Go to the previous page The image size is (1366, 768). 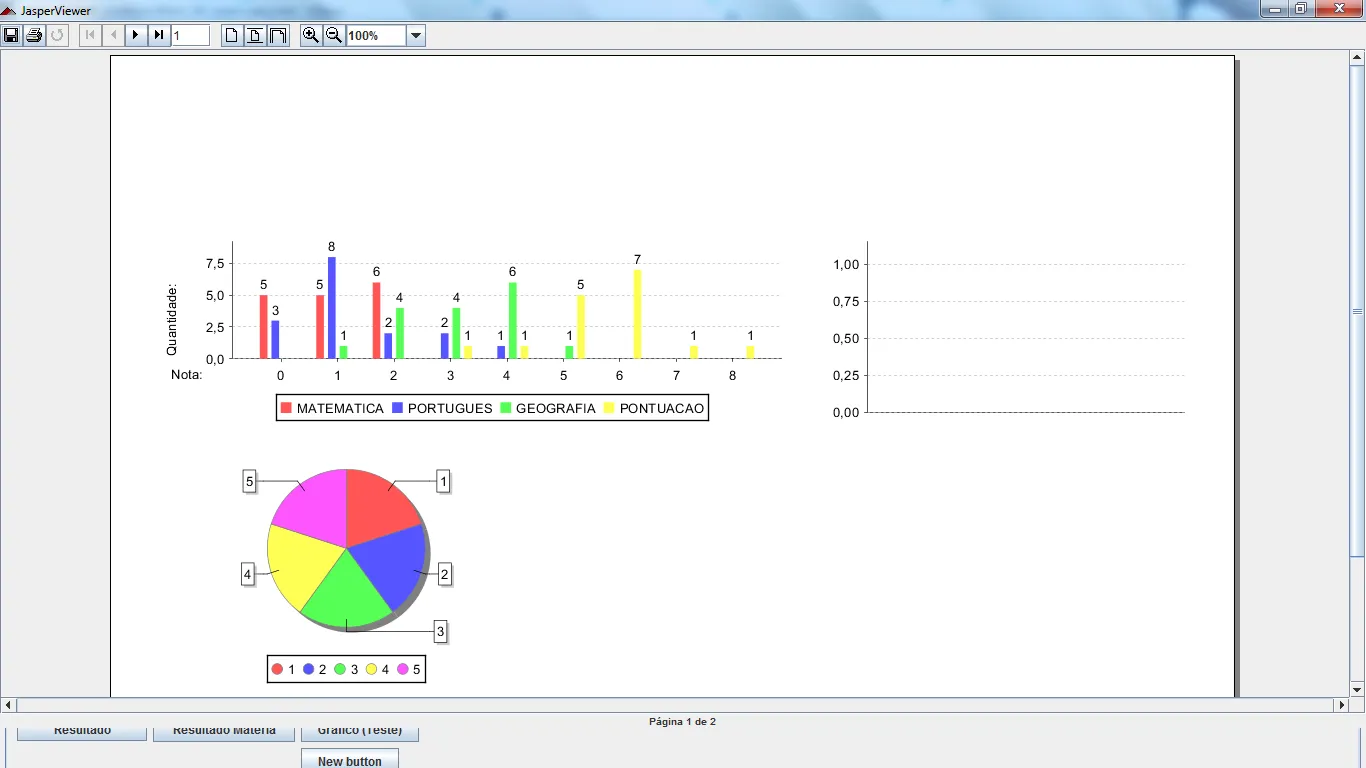coord(113,36)
